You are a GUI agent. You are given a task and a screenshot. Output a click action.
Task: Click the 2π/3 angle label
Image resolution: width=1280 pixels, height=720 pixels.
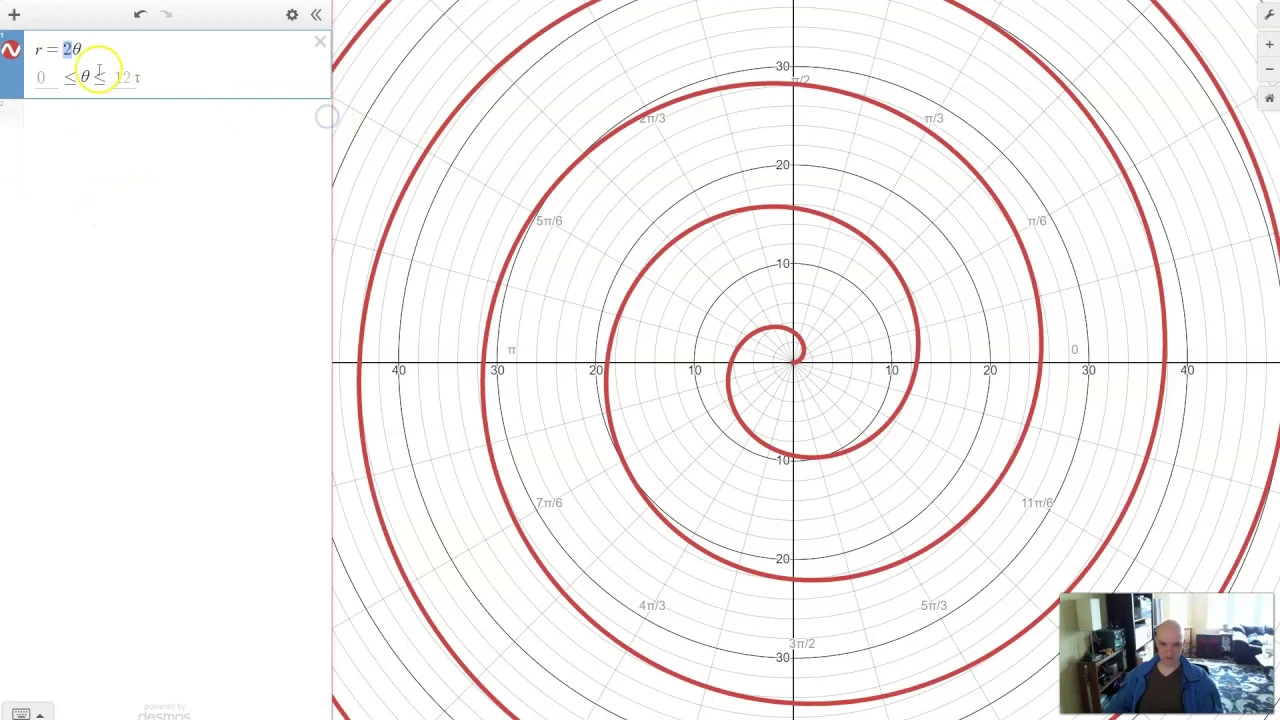652,118
